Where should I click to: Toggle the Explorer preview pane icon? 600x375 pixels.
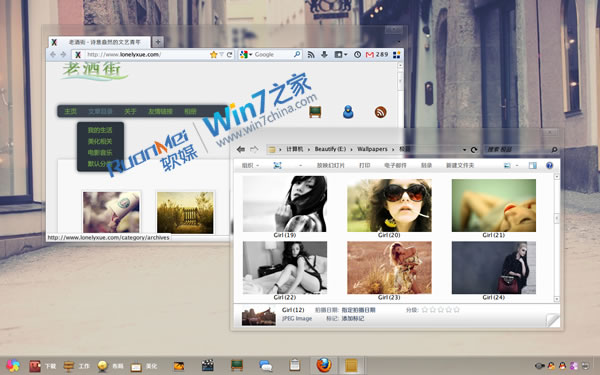pos(533,165)
